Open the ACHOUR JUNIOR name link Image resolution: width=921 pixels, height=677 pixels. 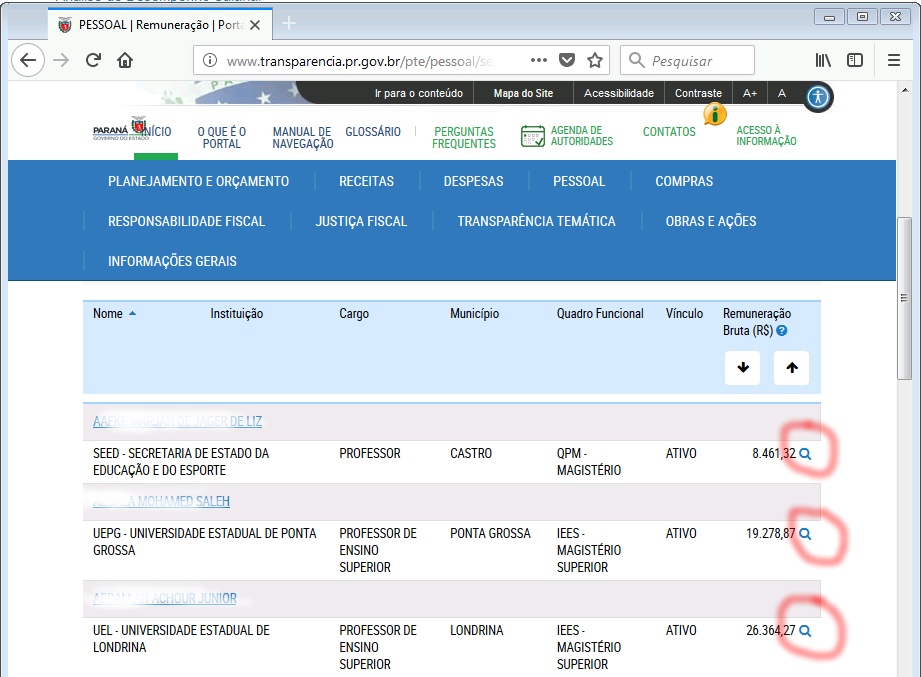[x=164, y=598]
